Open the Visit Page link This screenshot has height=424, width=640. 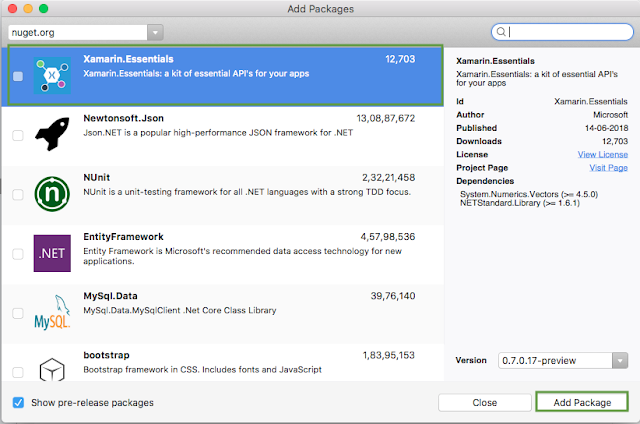608,167
